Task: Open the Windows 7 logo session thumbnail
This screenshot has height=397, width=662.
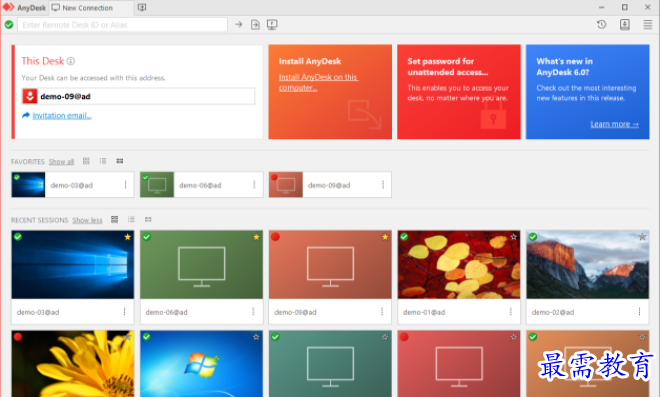Action: [201, 364]
